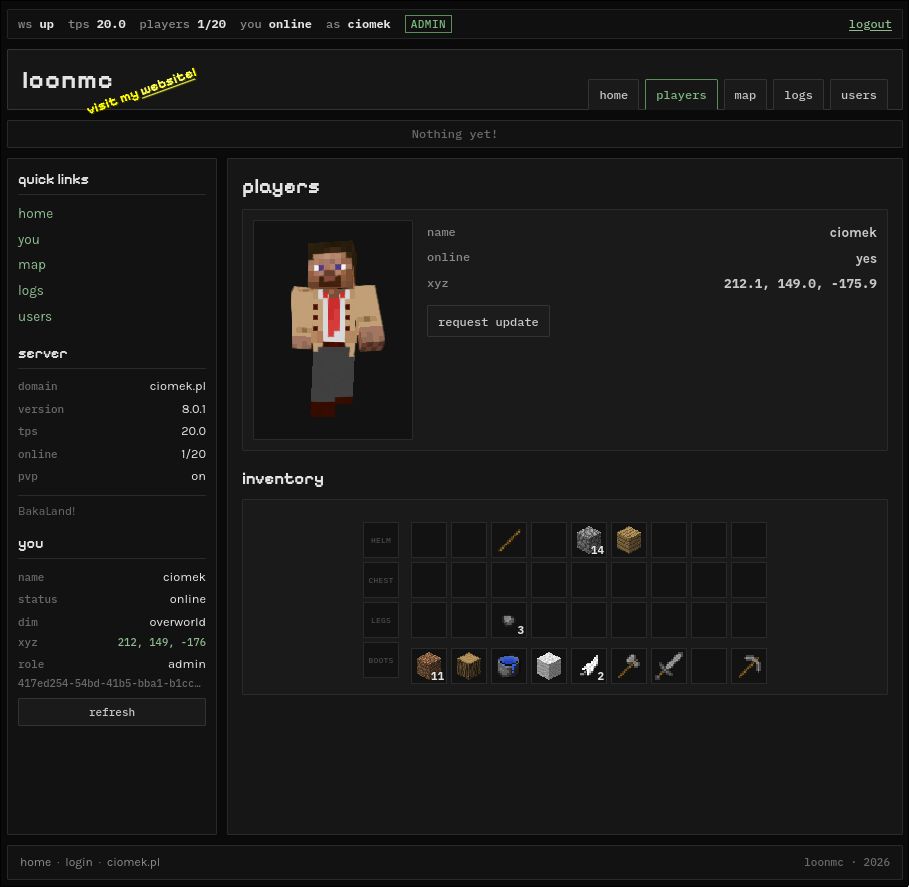The width and height of the screenshot is (909, 887).
Task: Click the dim value overworld
Action: click(177, 622)
